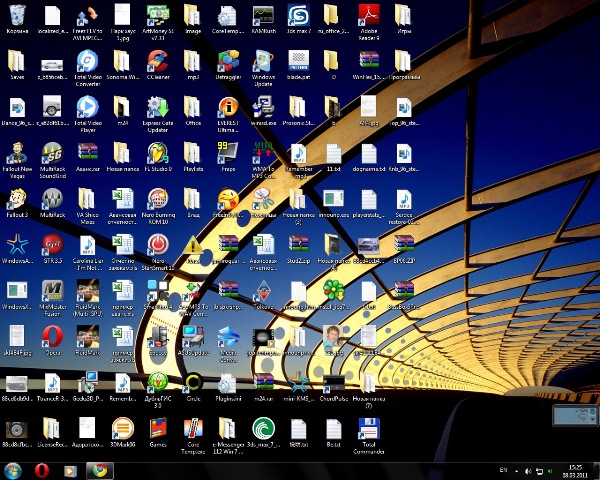This screenshot has height=480, width=600.
Task: Show hidden system tray icons
Action: click(x=516, y=471)
